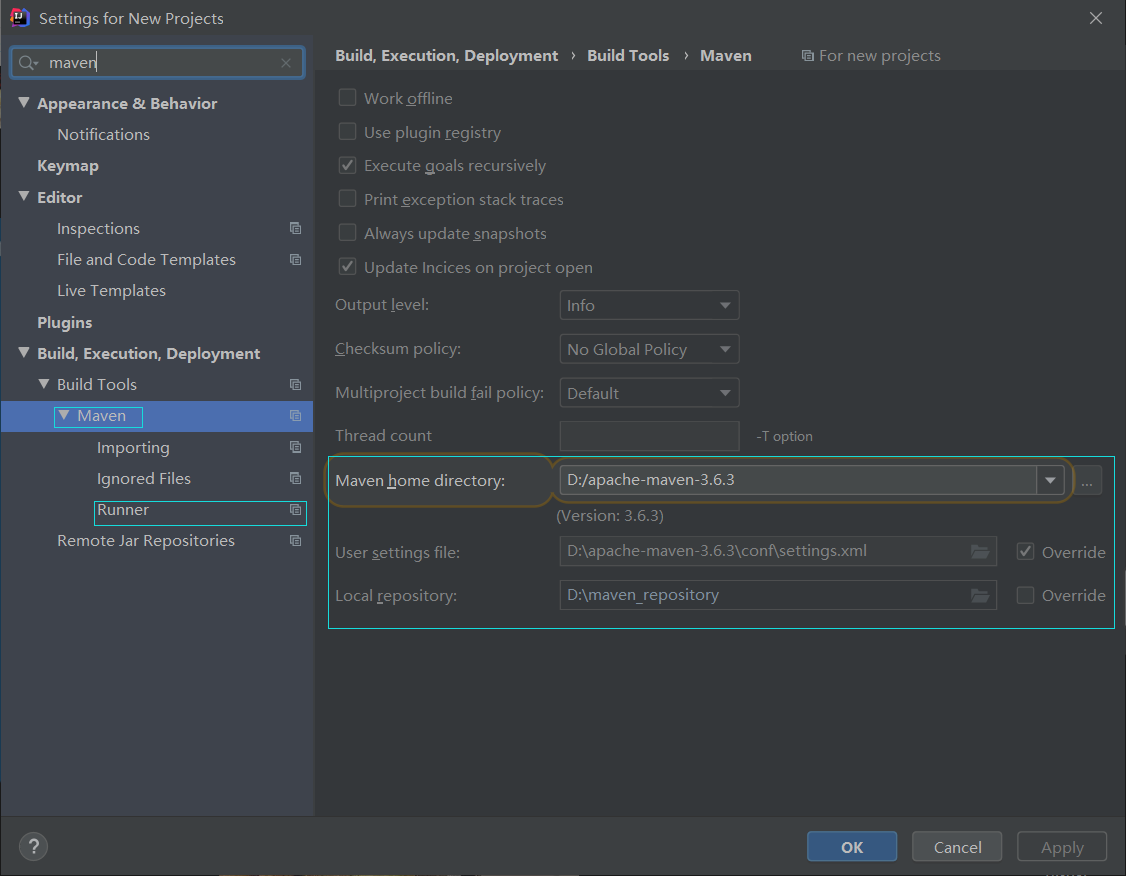1126x876 pixels.
Task: Enable Use plugin registry checkbox
Action: click(x=348, y=131)
